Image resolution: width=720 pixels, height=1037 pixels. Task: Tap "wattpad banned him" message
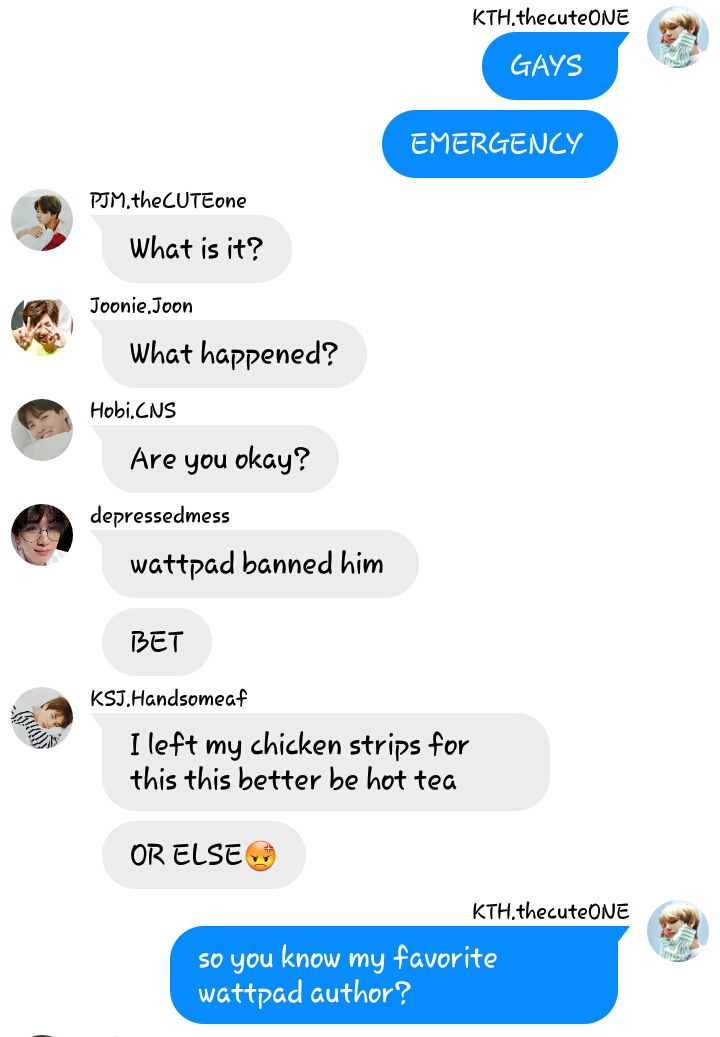(260, 563)
